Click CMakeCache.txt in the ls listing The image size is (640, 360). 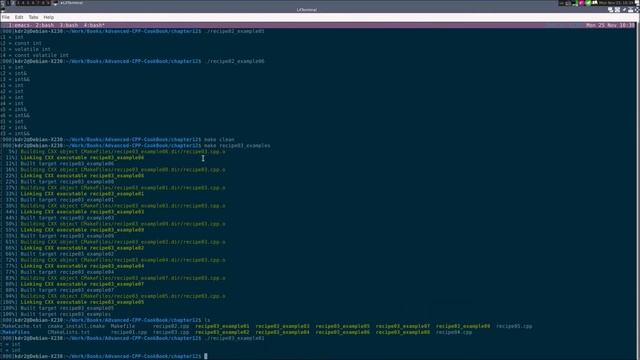21,327
